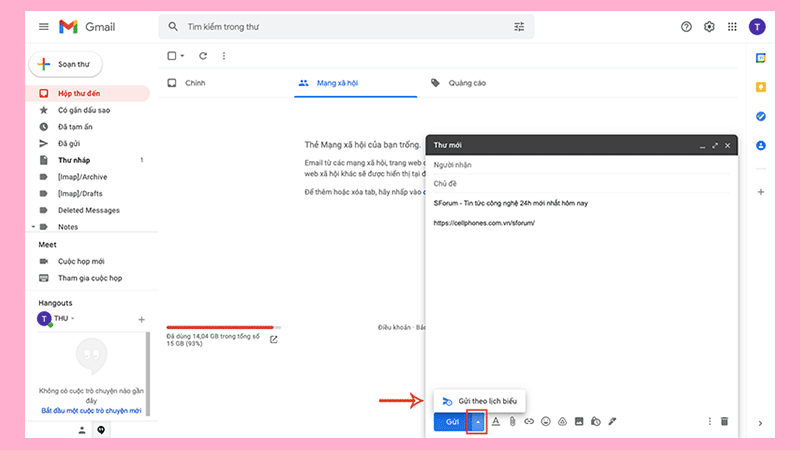Open the Help question mark icon
The image size is (800, 450).
point(686,27)
